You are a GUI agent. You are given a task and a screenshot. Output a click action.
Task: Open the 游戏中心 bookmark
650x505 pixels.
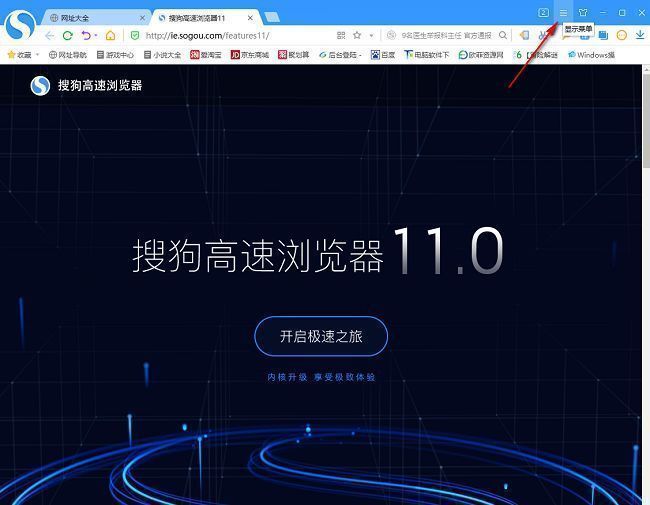(115, 55)
